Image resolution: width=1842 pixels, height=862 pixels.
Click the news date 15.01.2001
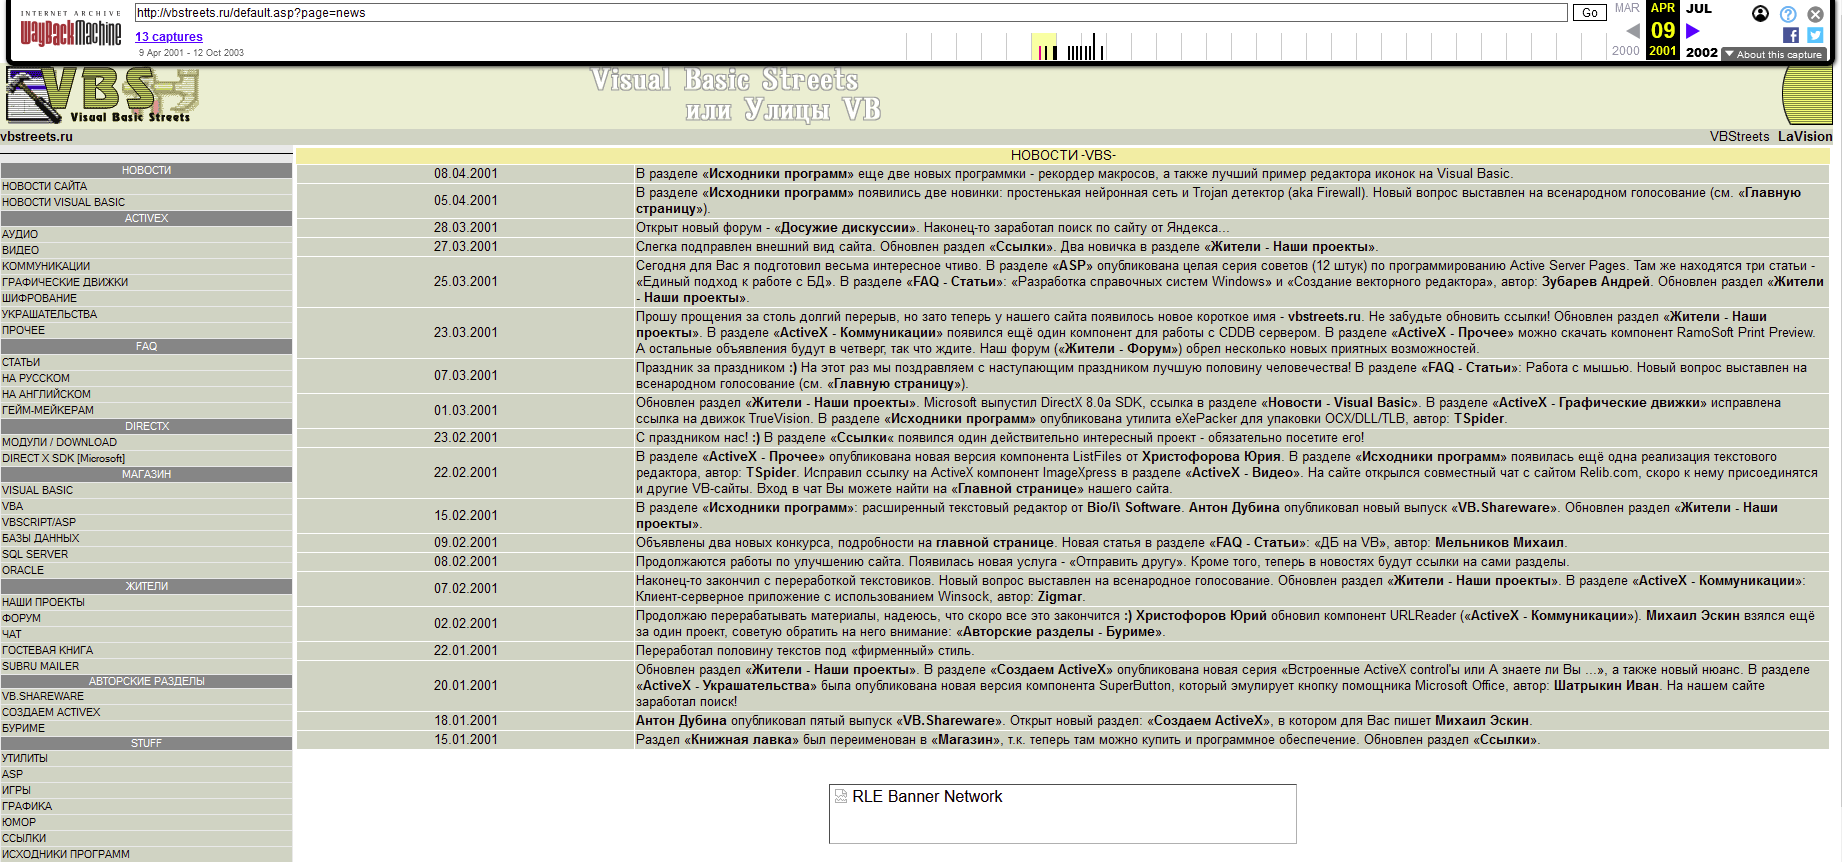[465, 740]
